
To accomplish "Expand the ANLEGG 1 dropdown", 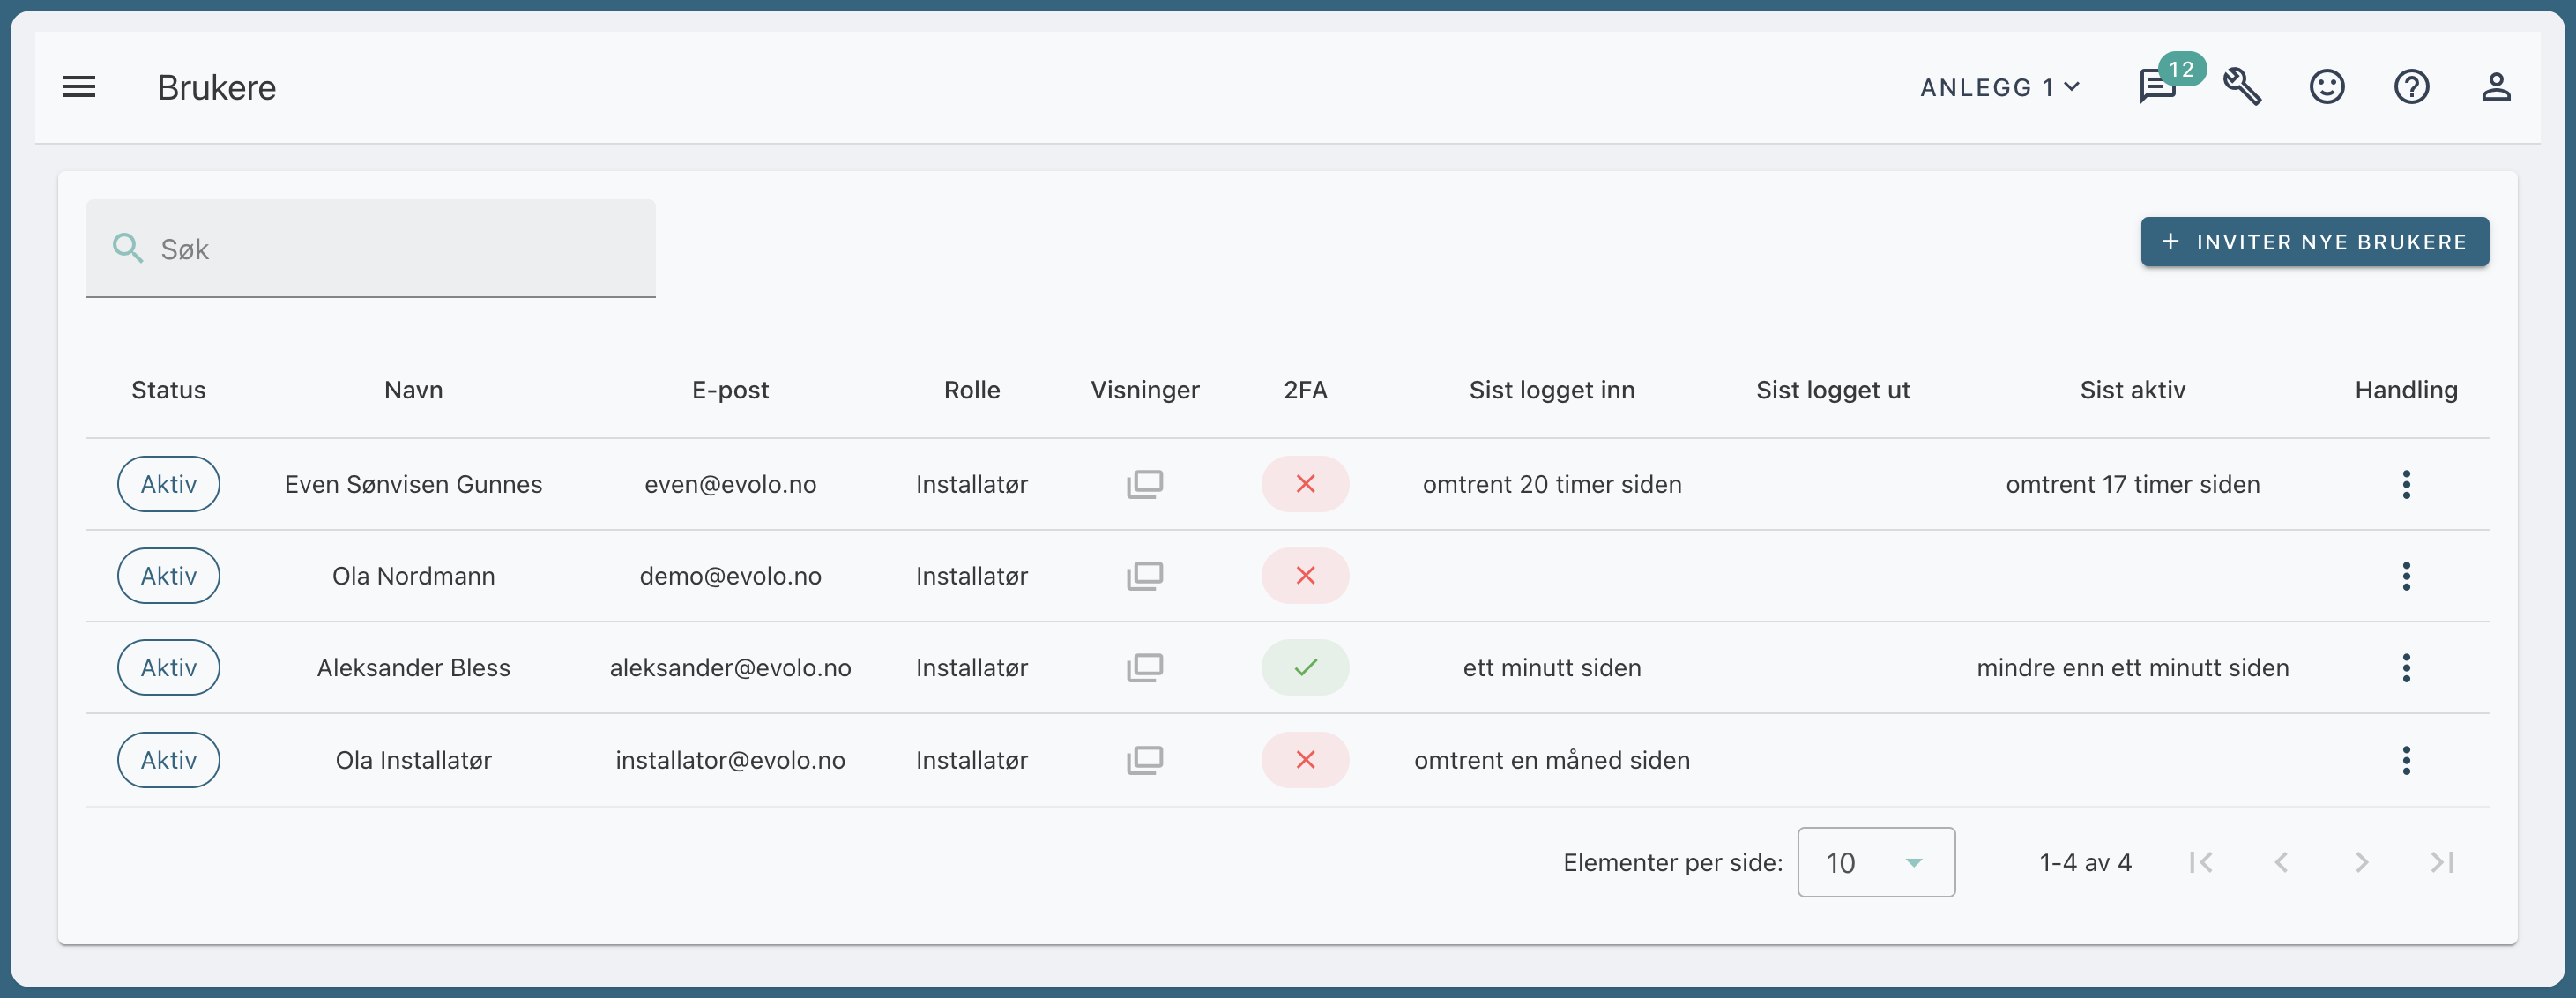I will click(x=2000, y=88).
